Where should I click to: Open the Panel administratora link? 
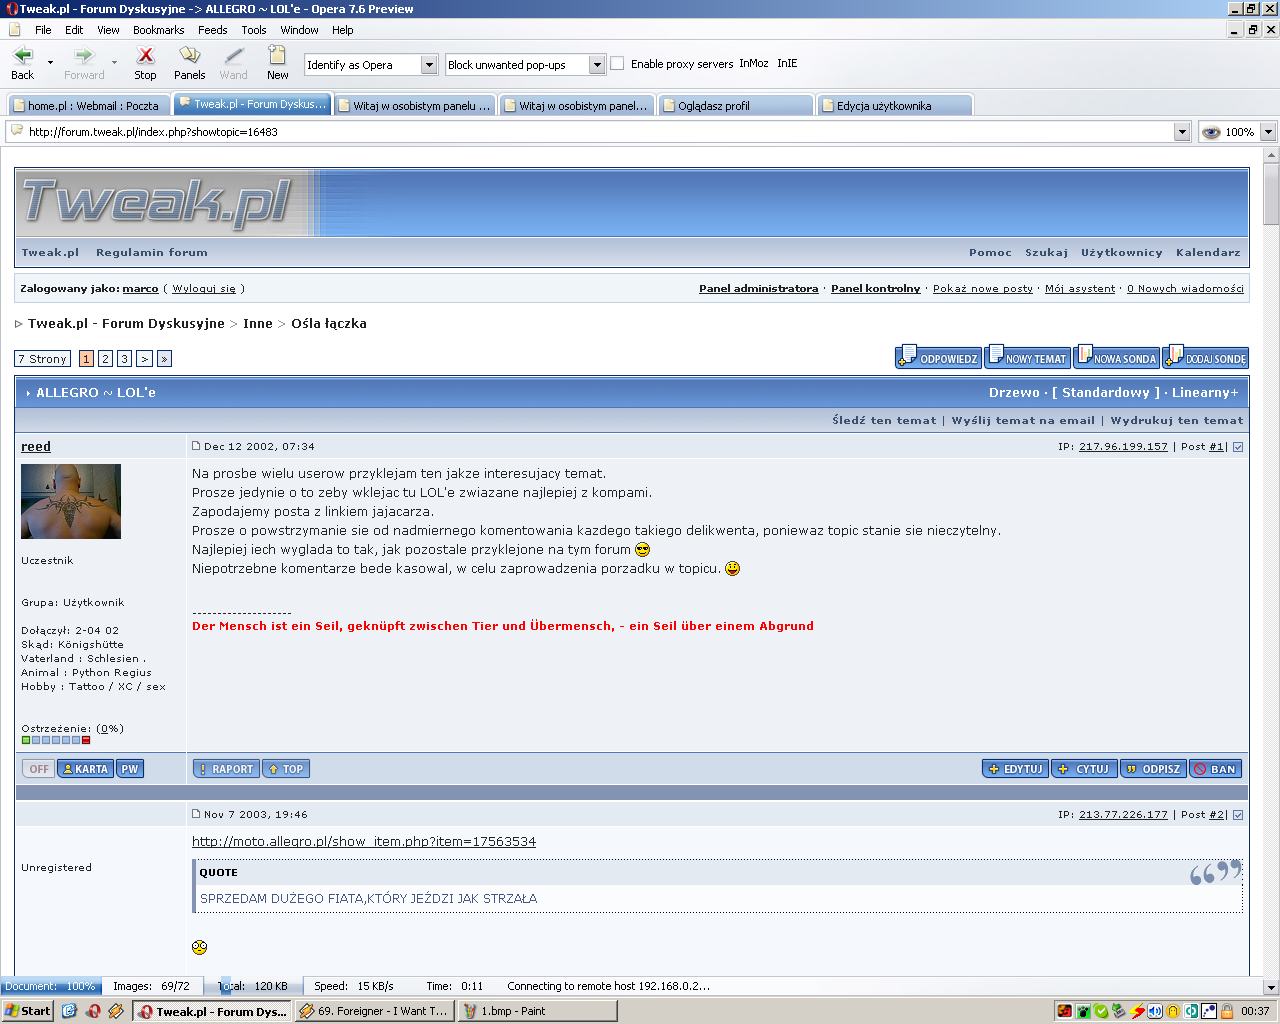(758, 288)
